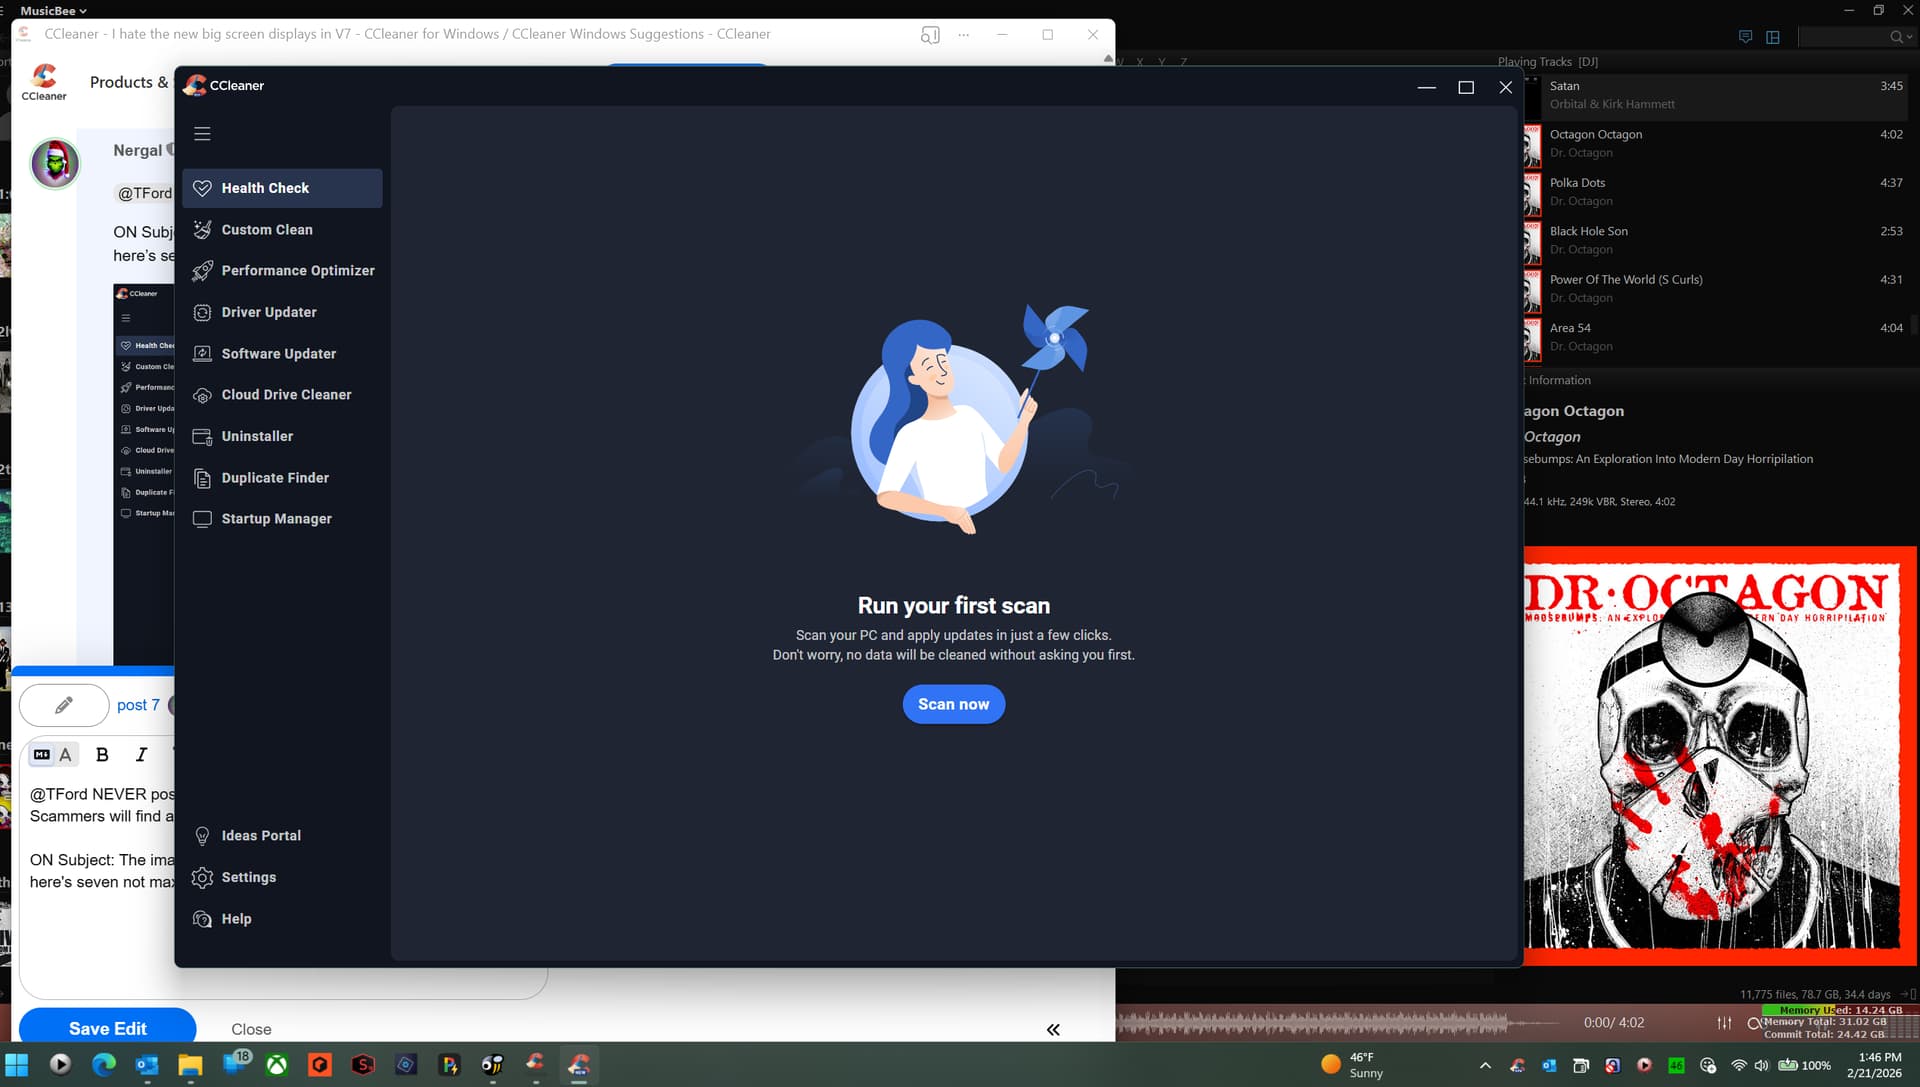This screenshot has width=1920, height=1087.
Task: Open the Custom Clean section
Action: [x=266, y=230]
